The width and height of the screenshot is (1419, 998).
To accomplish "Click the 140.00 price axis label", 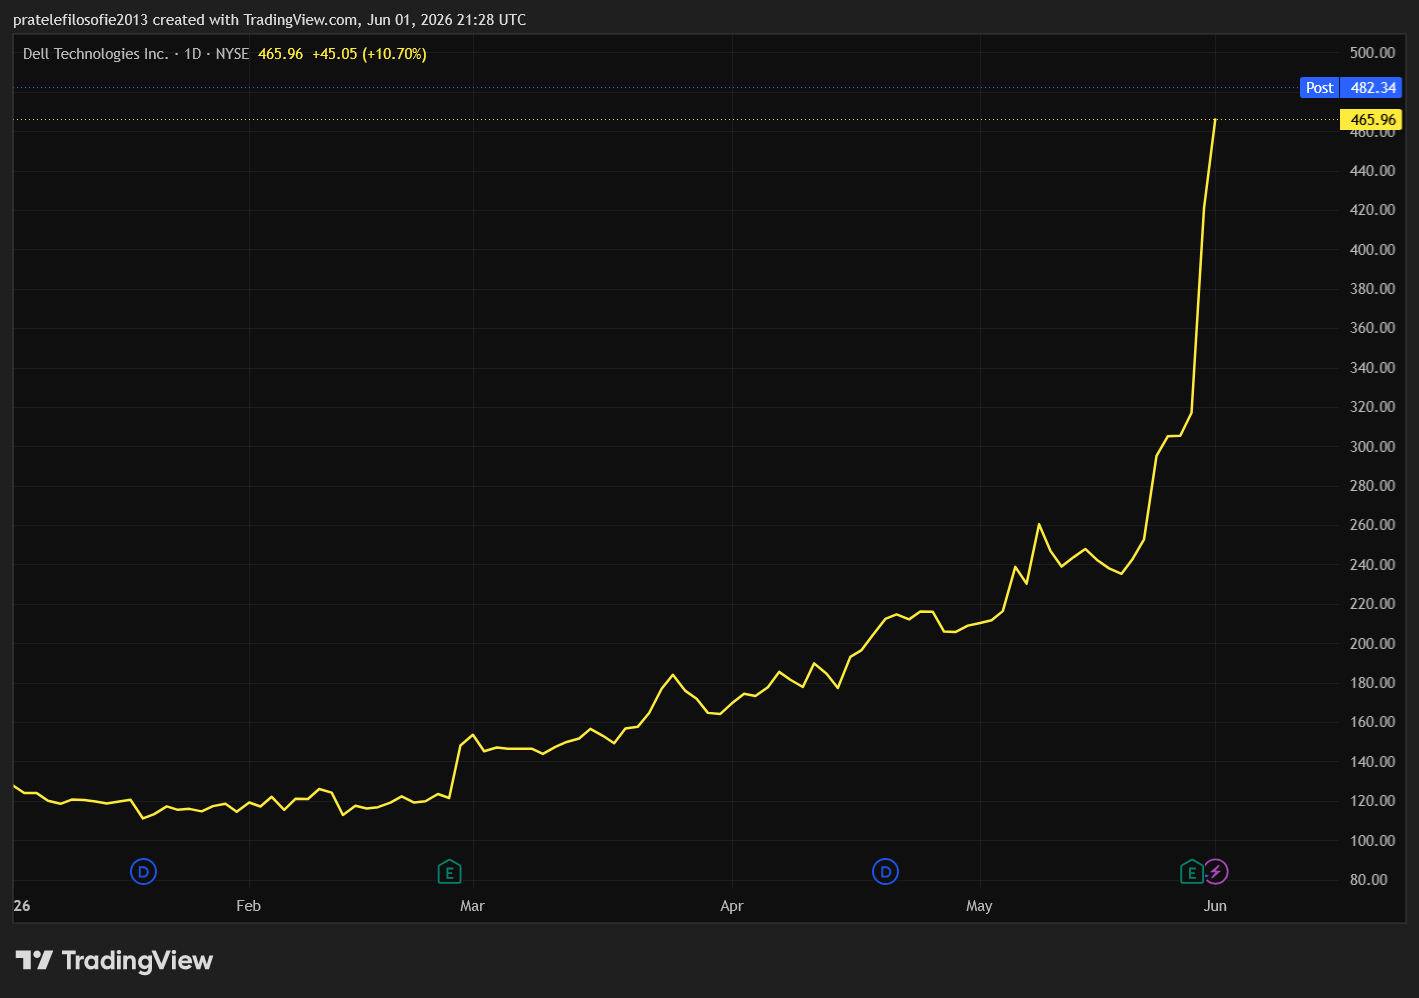I will pos(1372,762).
